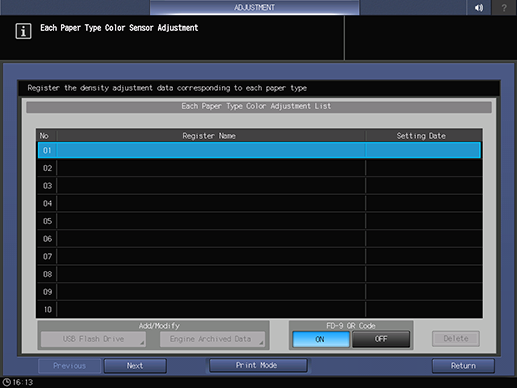Select row 02 in the adjustment list

259,168
